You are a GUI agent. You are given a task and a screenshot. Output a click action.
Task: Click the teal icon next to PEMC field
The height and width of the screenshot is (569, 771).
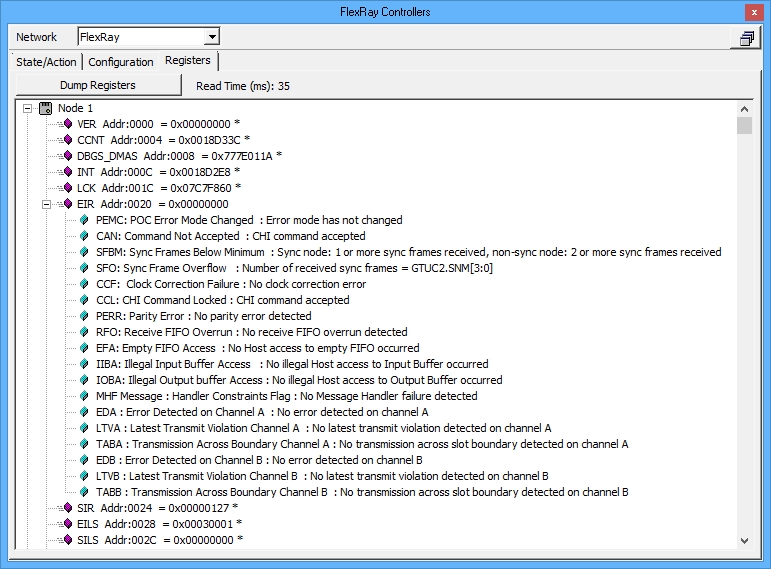tap(86, 220)
